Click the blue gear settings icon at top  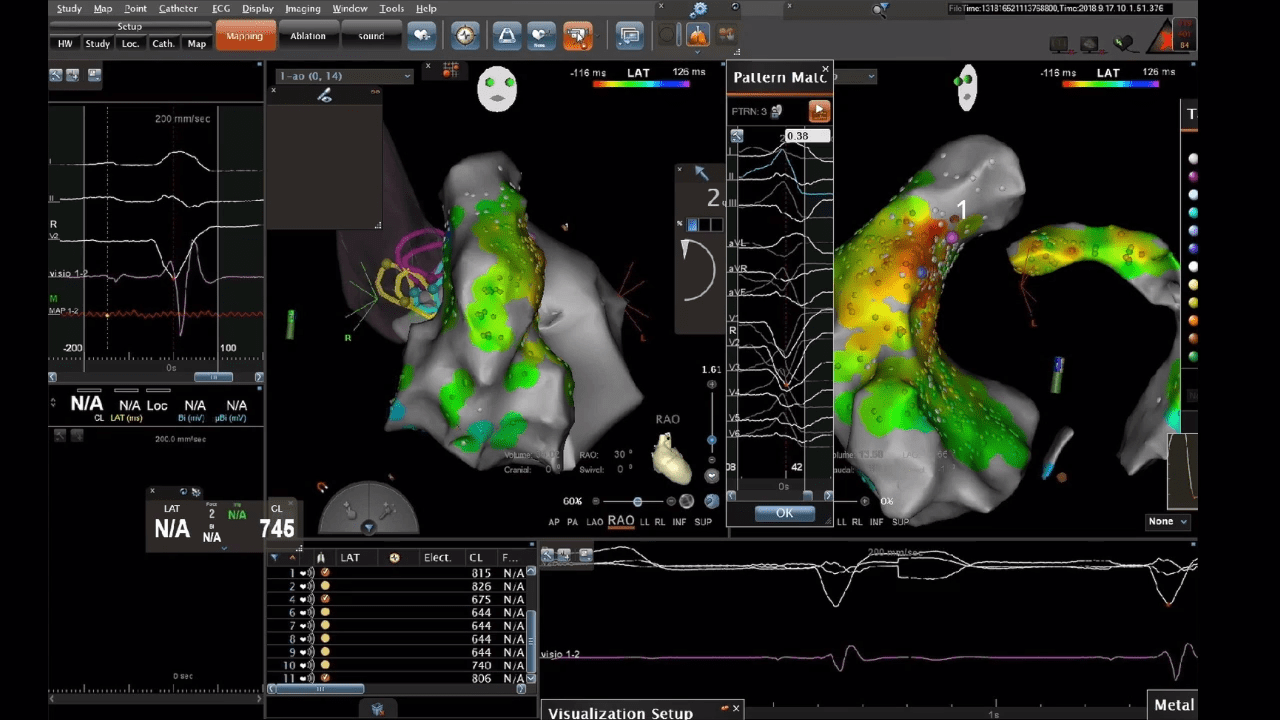coord(699,9)
